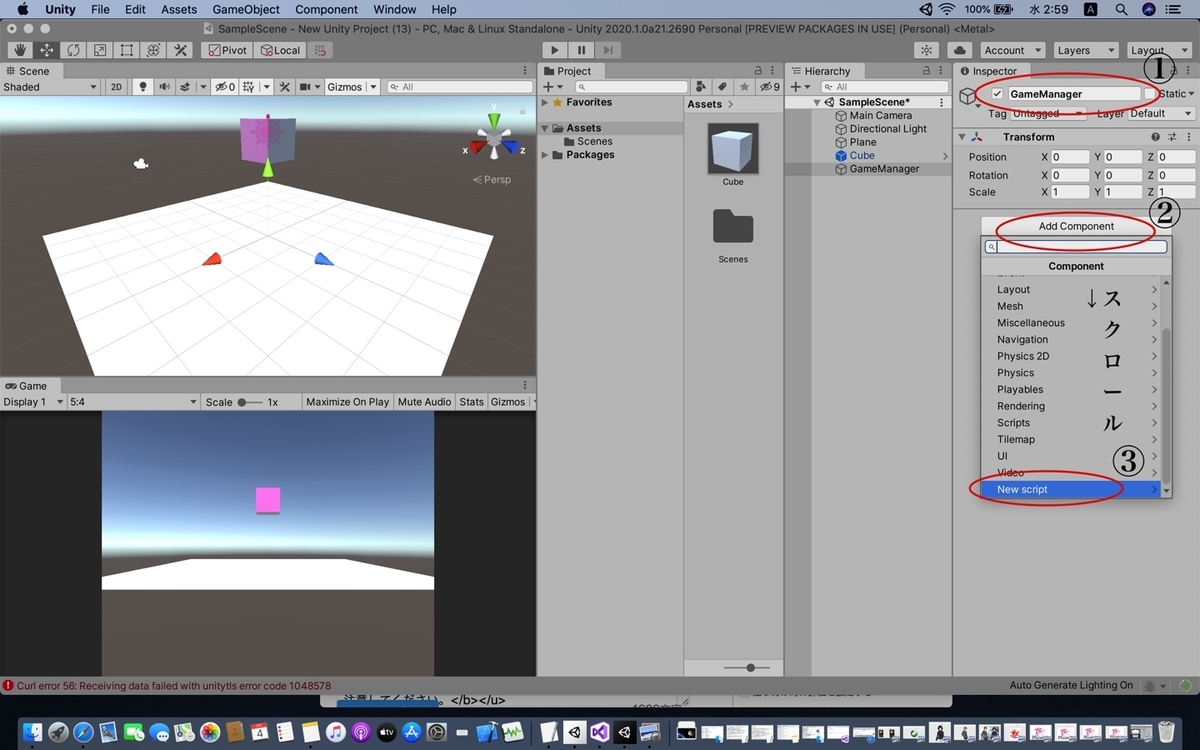Click the Step frame button
The height and width of the screenshot is (750, 1200).
pyautogui.click(x=607, y=50)
